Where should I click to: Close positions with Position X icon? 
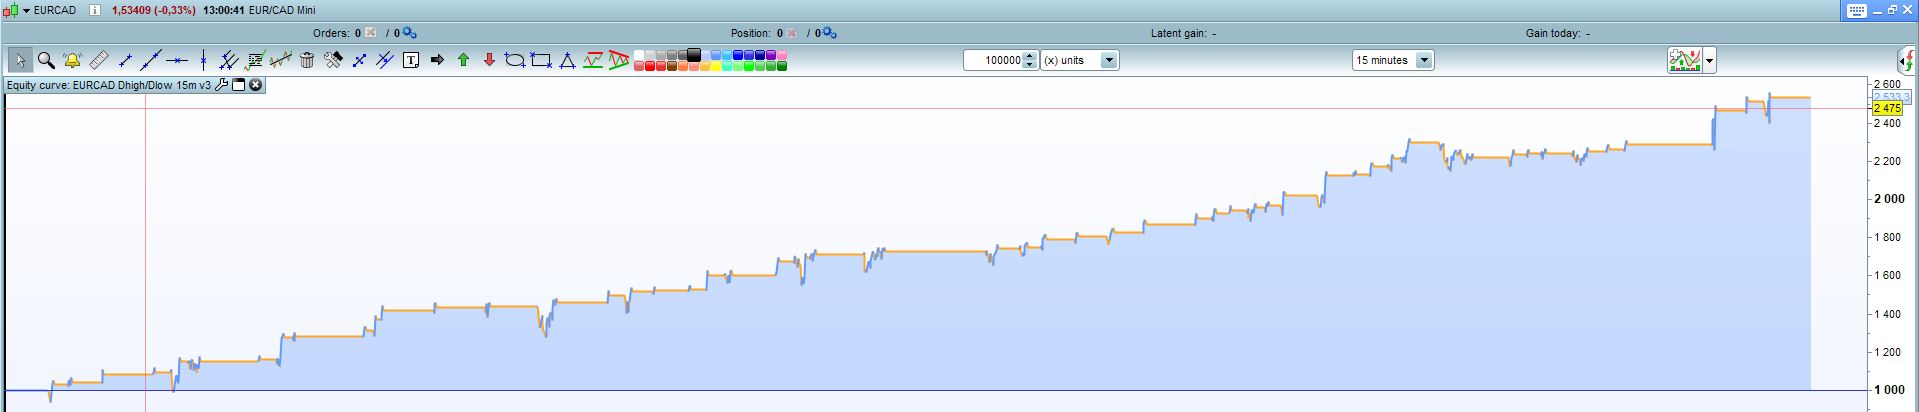791,33
